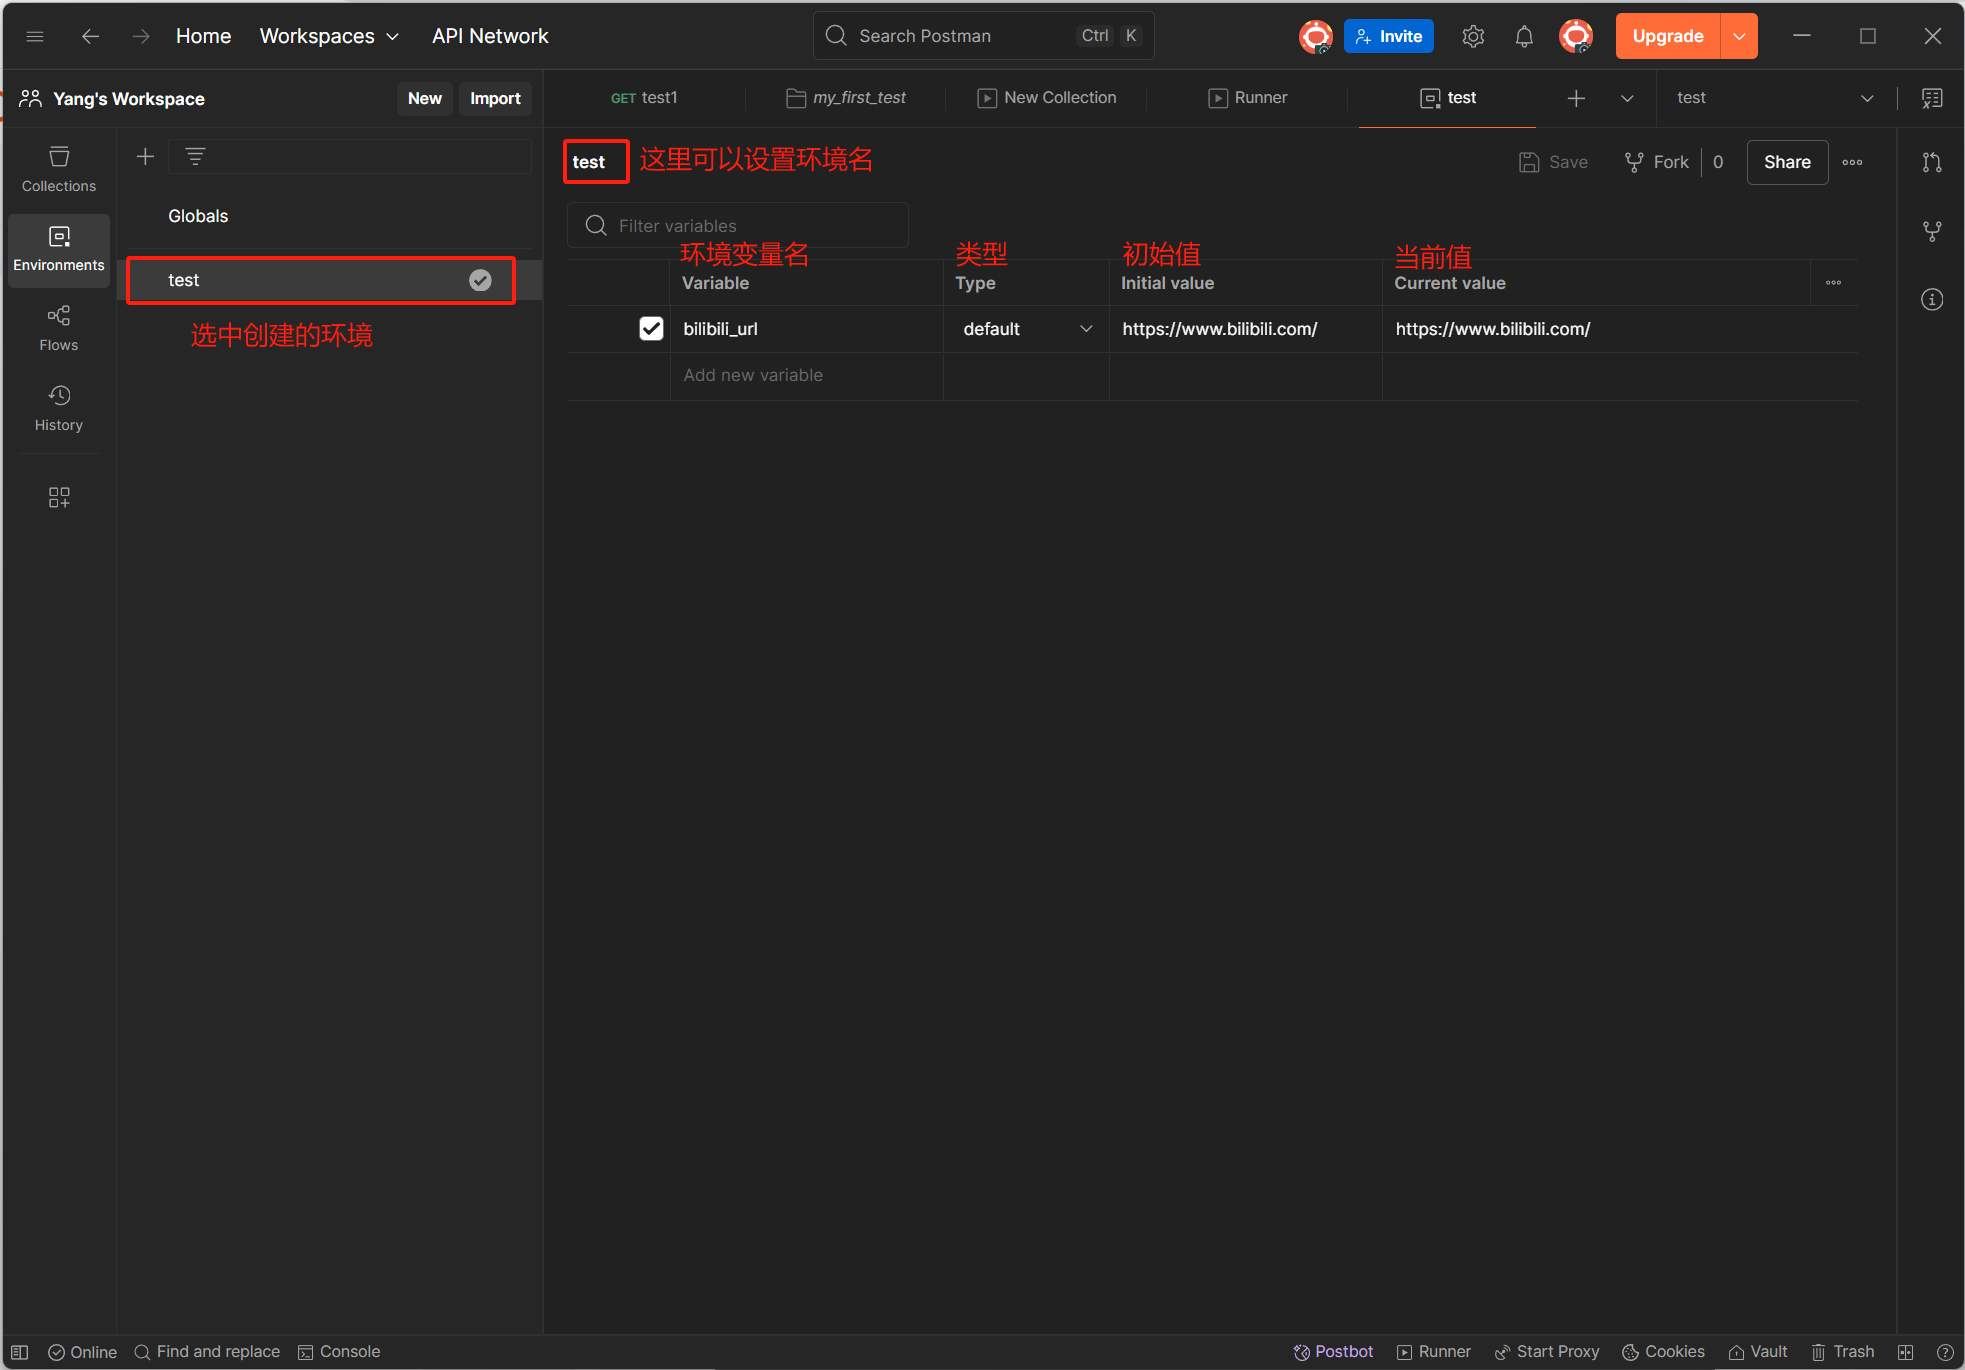Image resolution: width=1965 pixels, height=1370 pixels.
Task: Open the environment quick look icon
Action: click(x=1932, y=98)
